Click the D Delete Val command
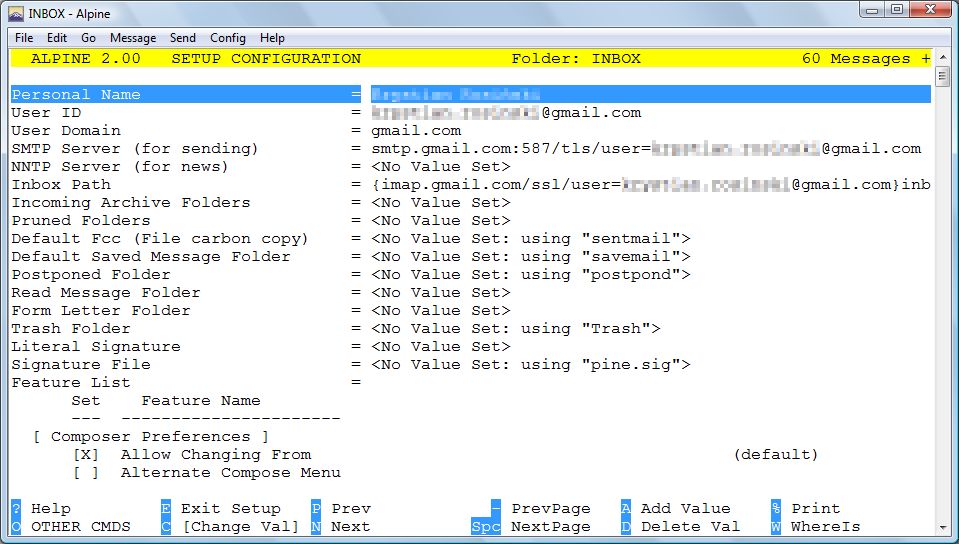The image size is (959, 544). (x=681, y=526)
